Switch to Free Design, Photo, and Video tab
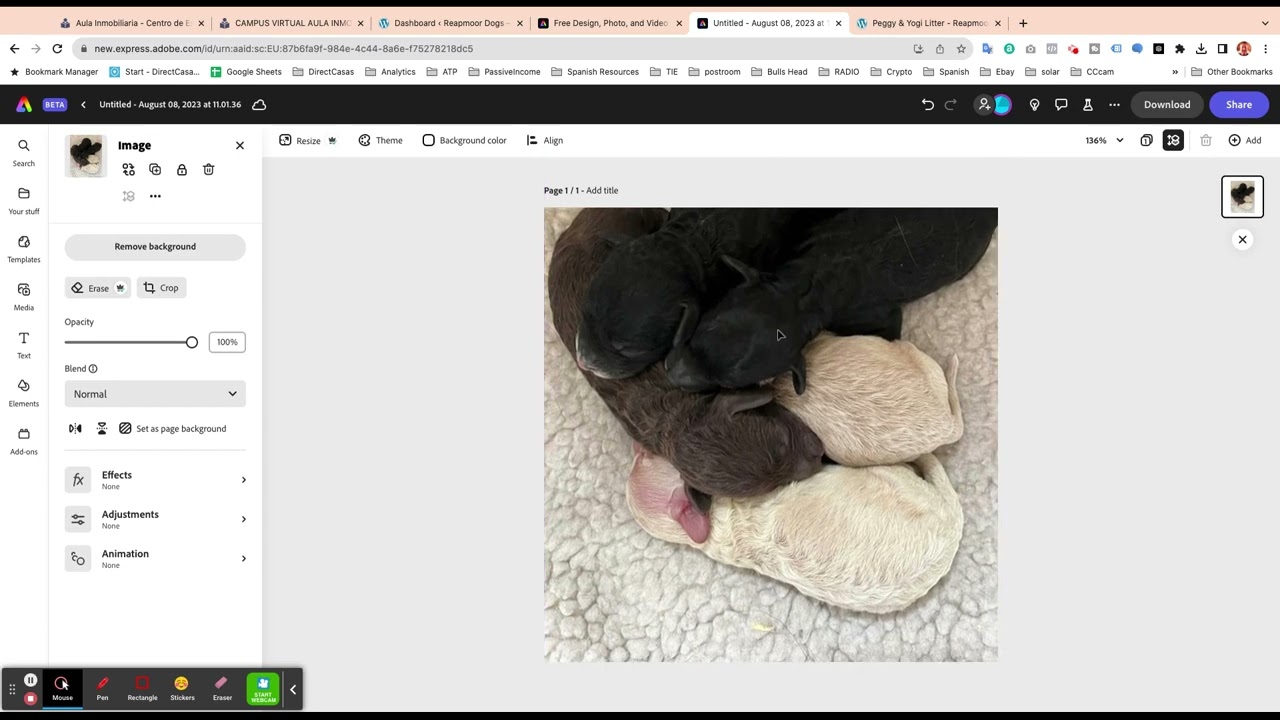1280x720 pixels. pos(609,23)
